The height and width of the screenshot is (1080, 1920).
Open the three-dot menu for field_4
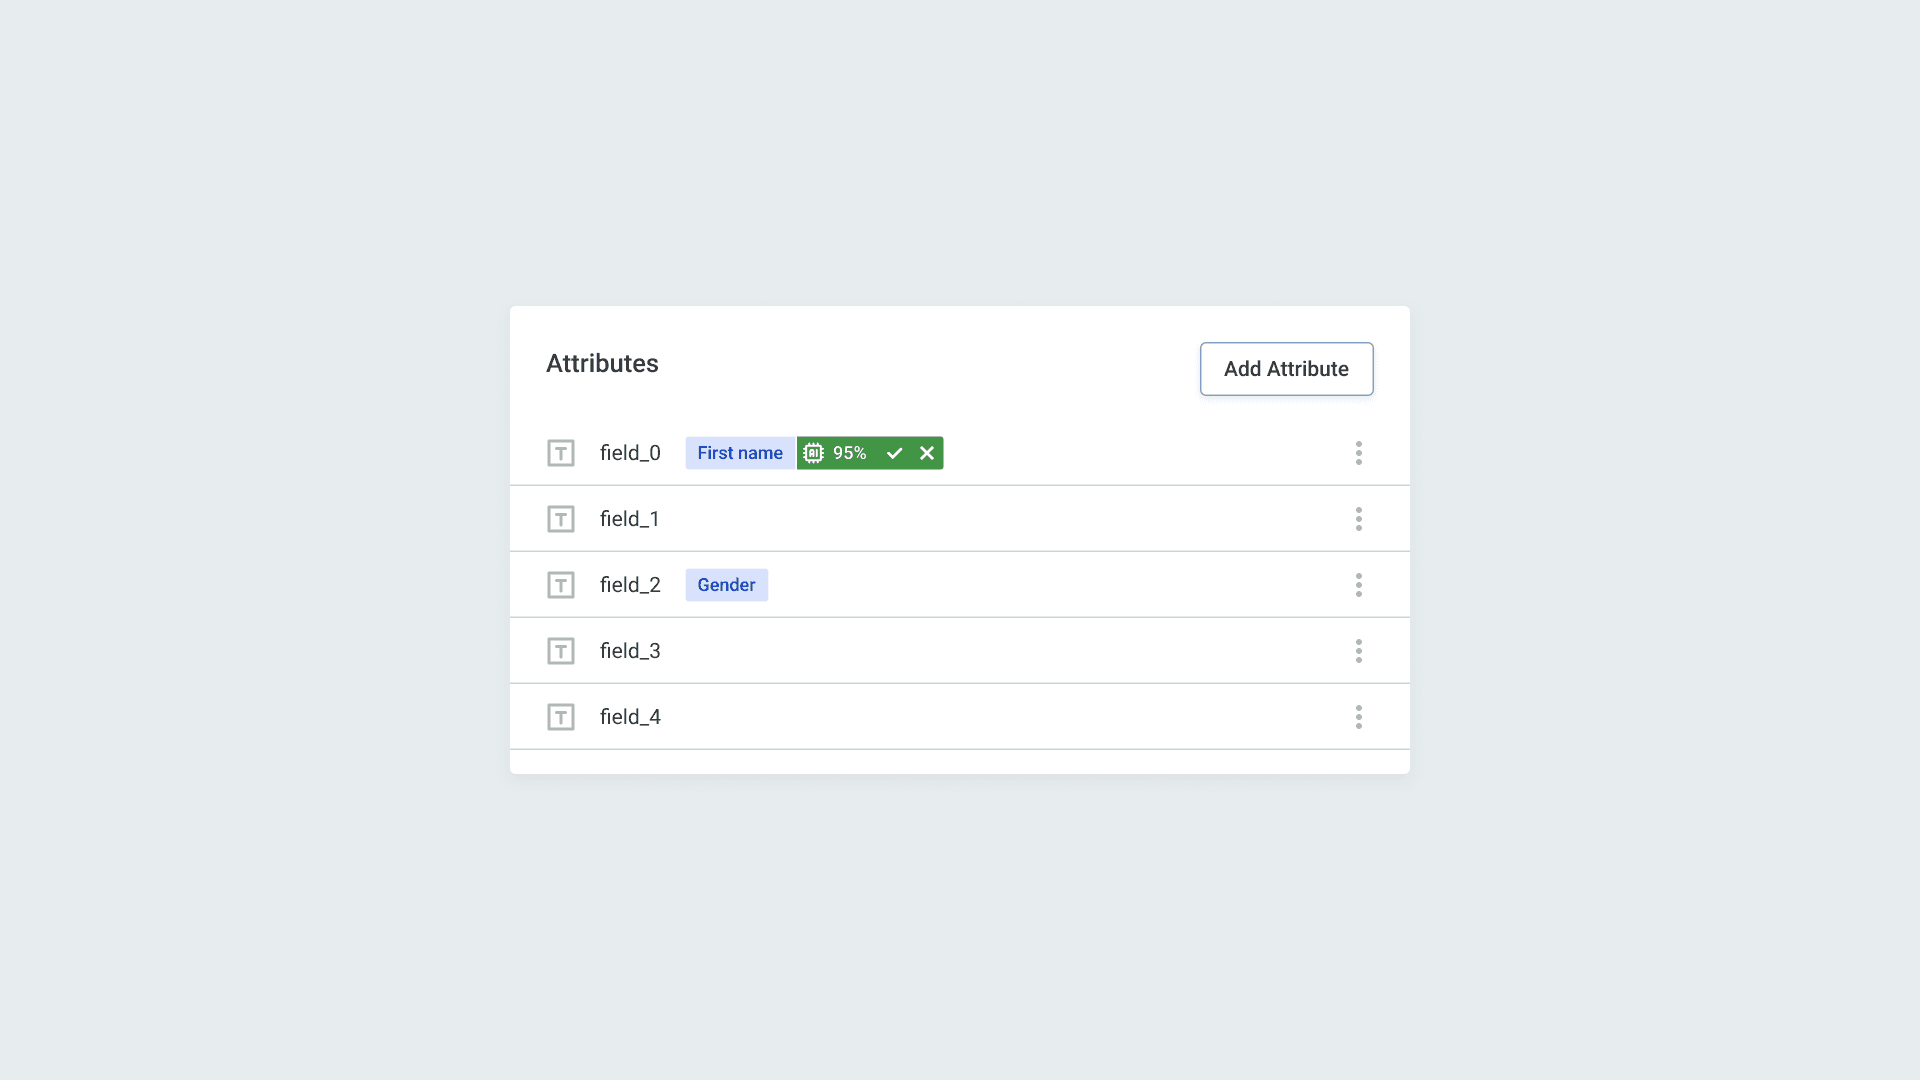point(1358,717)
